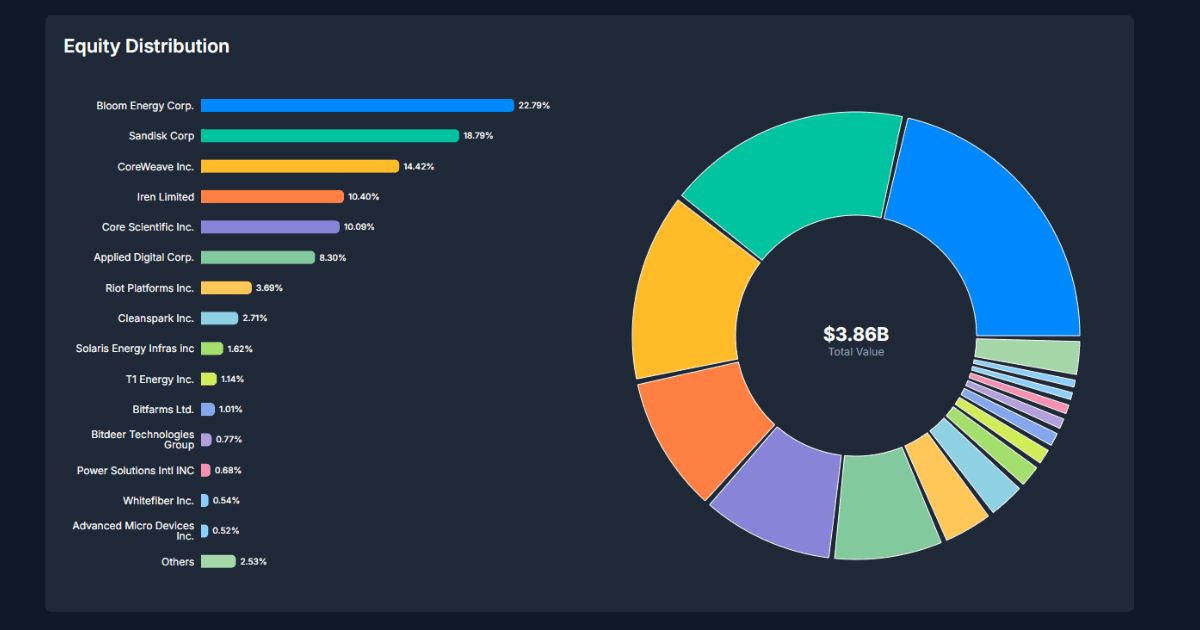Screen dimensions: 1200x630
Task: Click the 'Bloom Energy Corp.' label
Action: coord(145,105)
